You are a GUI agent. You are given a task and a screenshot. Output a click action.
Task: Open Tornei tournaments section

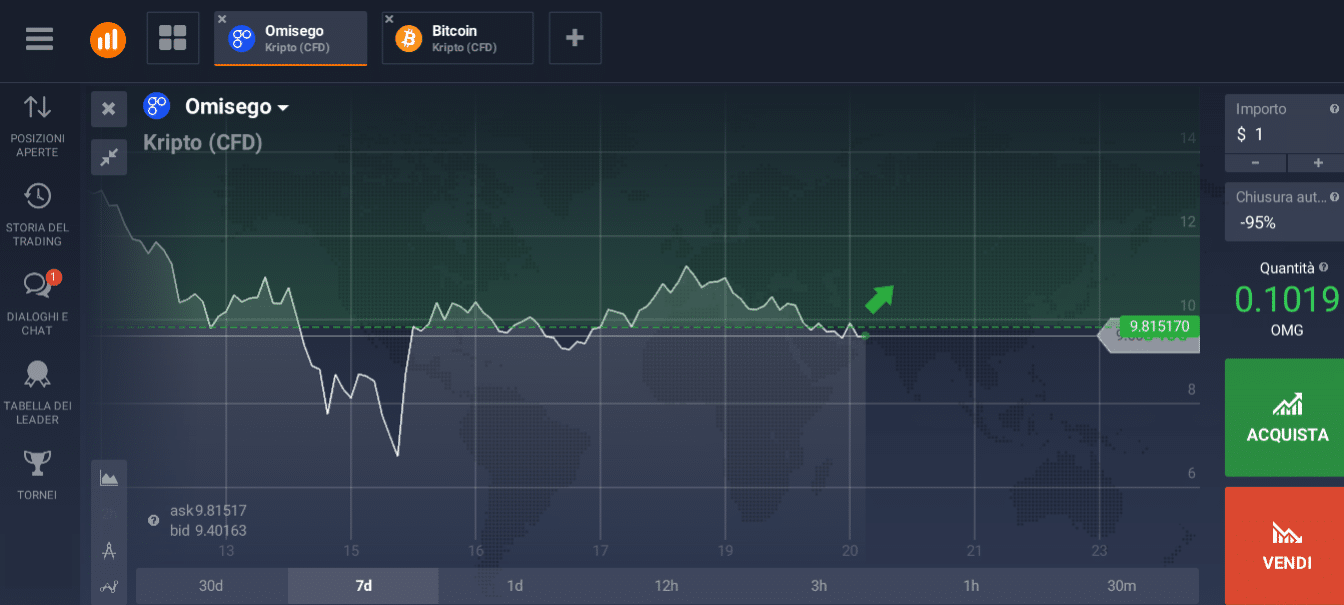point(38,475)
